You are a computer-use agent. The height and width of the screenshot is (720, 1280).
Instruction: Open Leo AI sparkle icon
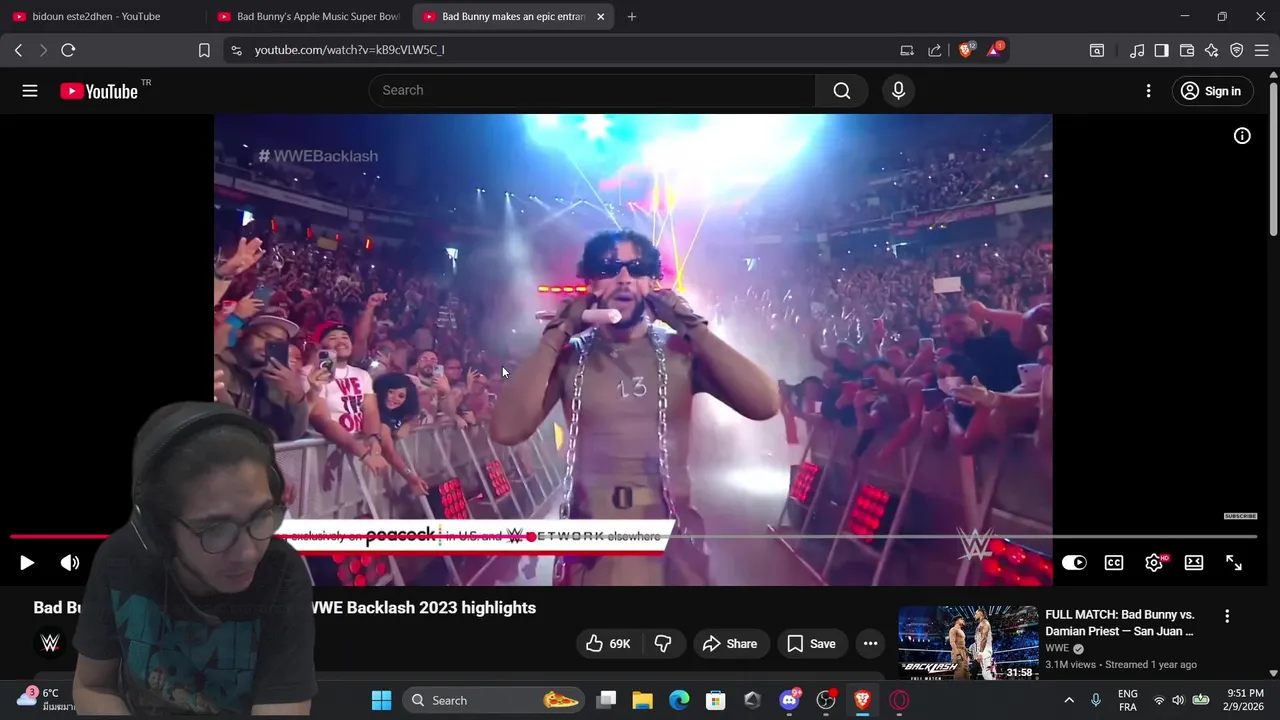(x=1212, y=50)
